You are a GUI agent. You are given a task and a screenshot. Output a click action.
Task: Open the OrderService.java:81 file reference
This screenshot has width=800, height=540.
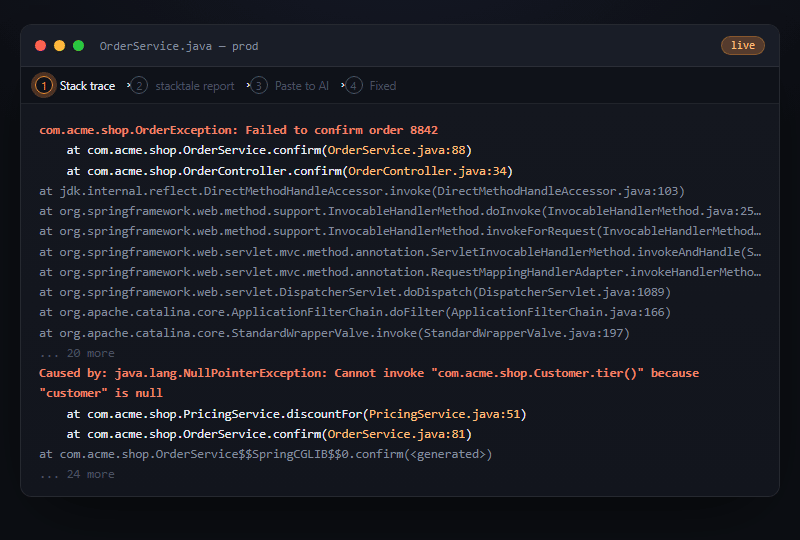click(x=396, y=434)
